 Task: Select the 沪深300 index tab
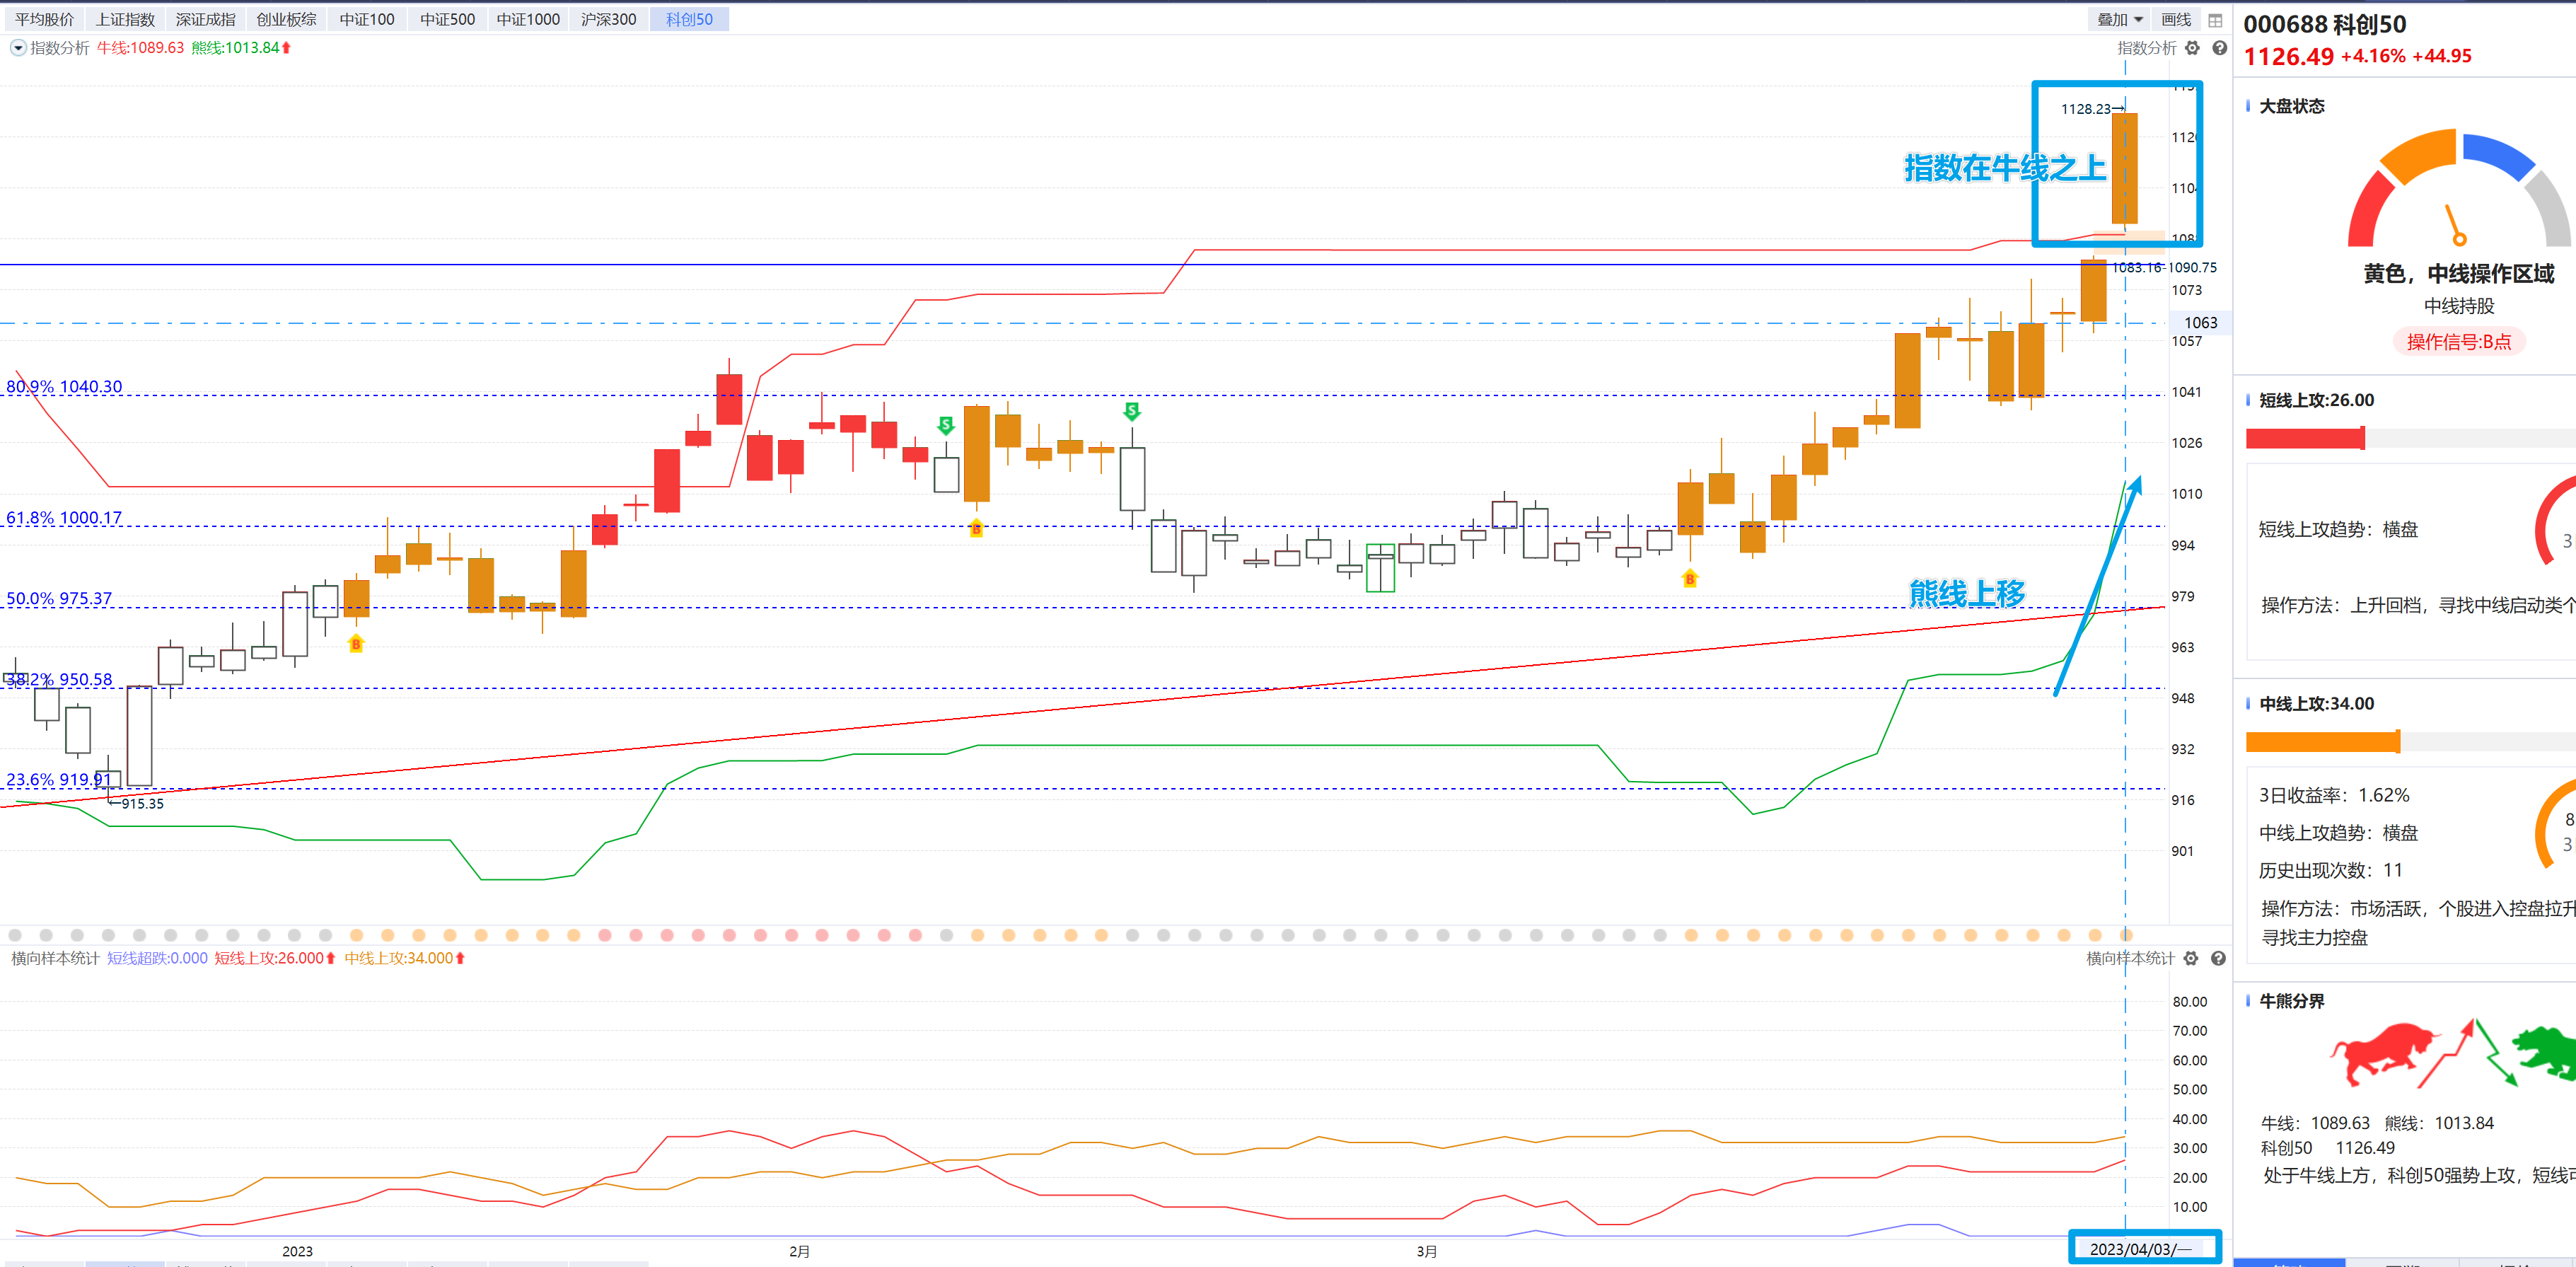point(608,19)
